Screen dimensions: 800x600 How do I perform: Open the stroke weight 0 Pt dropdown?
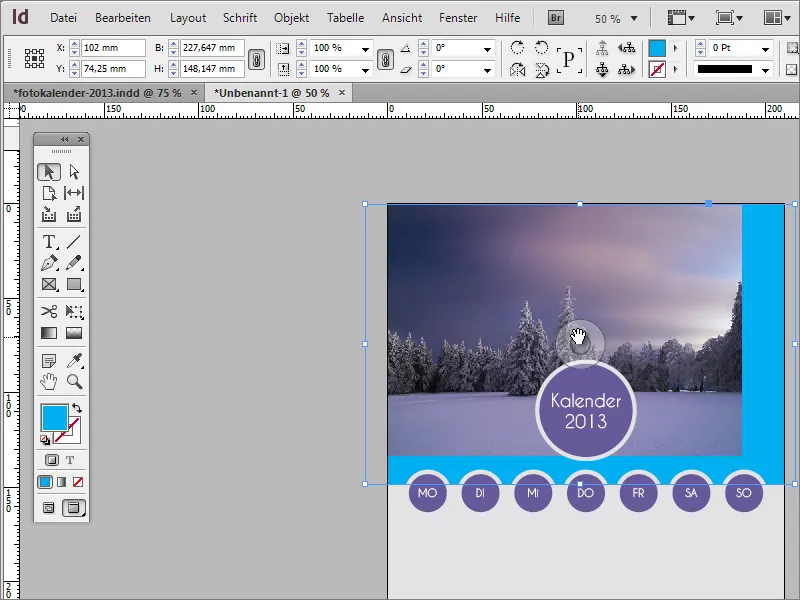765,49
